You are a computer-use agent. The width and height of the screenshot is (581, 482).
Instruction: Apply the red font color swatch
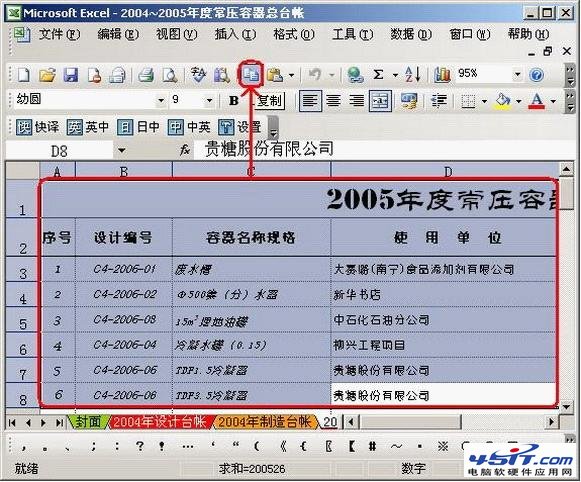pos(537,101)
